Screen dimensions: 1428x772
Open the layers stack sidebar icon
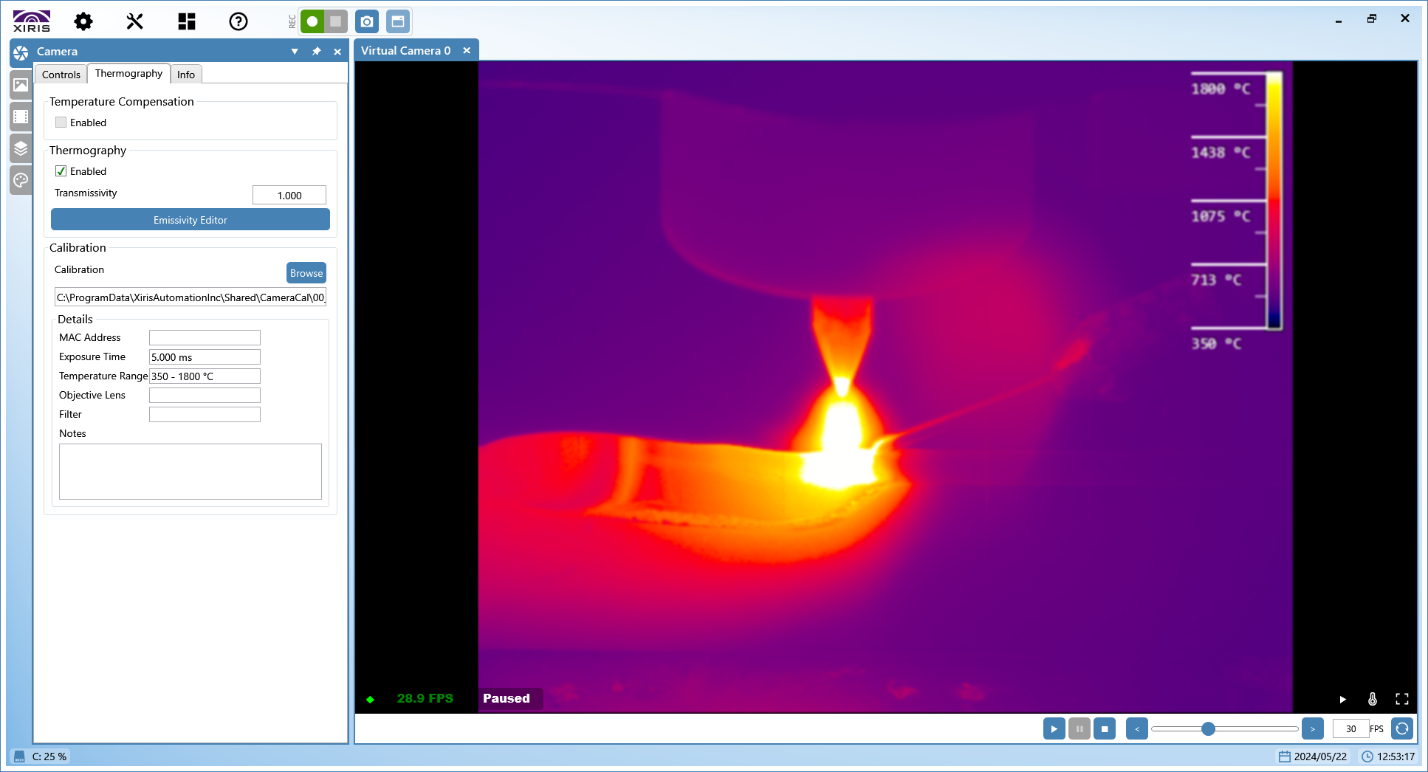pyautogui.click(x=20, y=149)
